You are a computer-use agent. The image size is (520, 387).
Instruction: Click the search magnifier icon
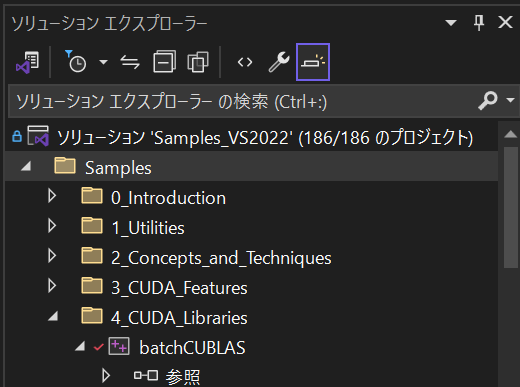pos(488,101)
